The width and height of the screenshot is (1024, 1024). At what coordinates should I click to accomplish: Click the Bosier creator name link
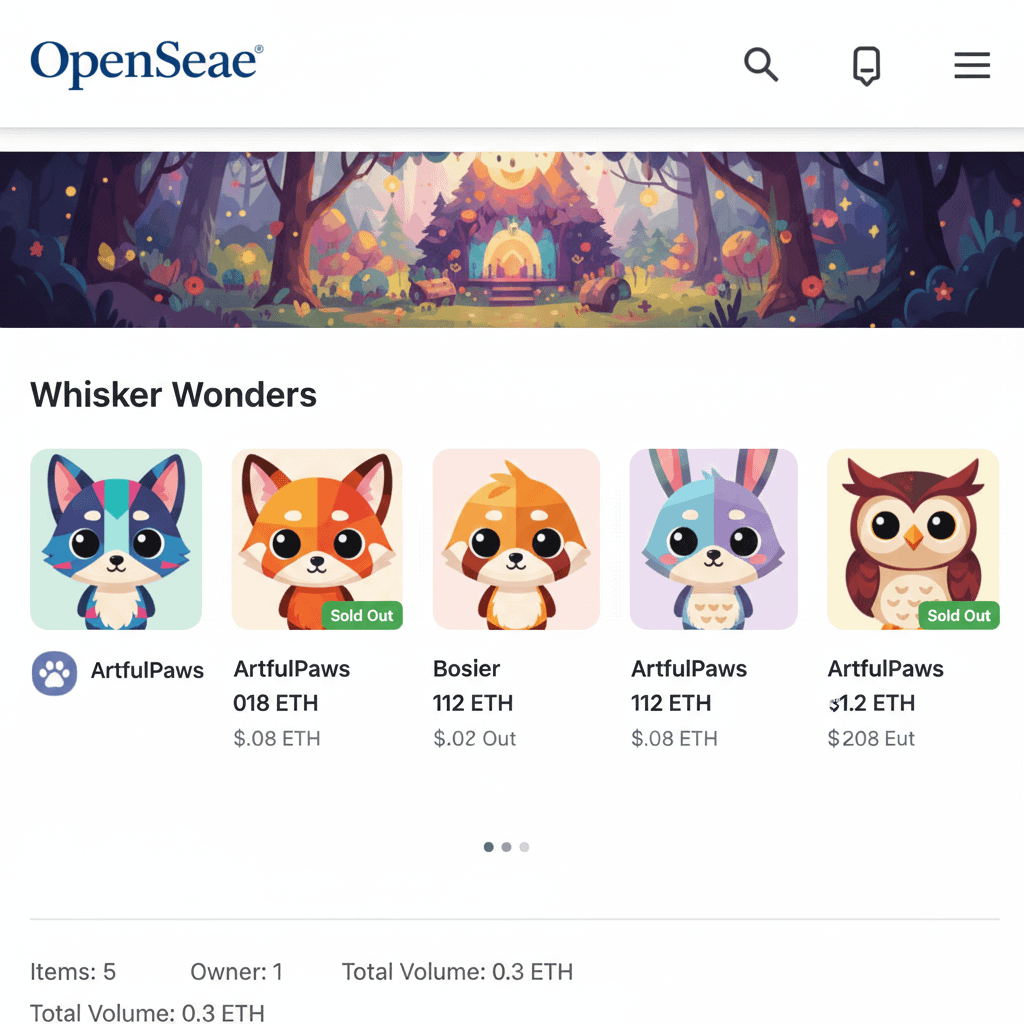pyautogui.click(x=466, y=669)
